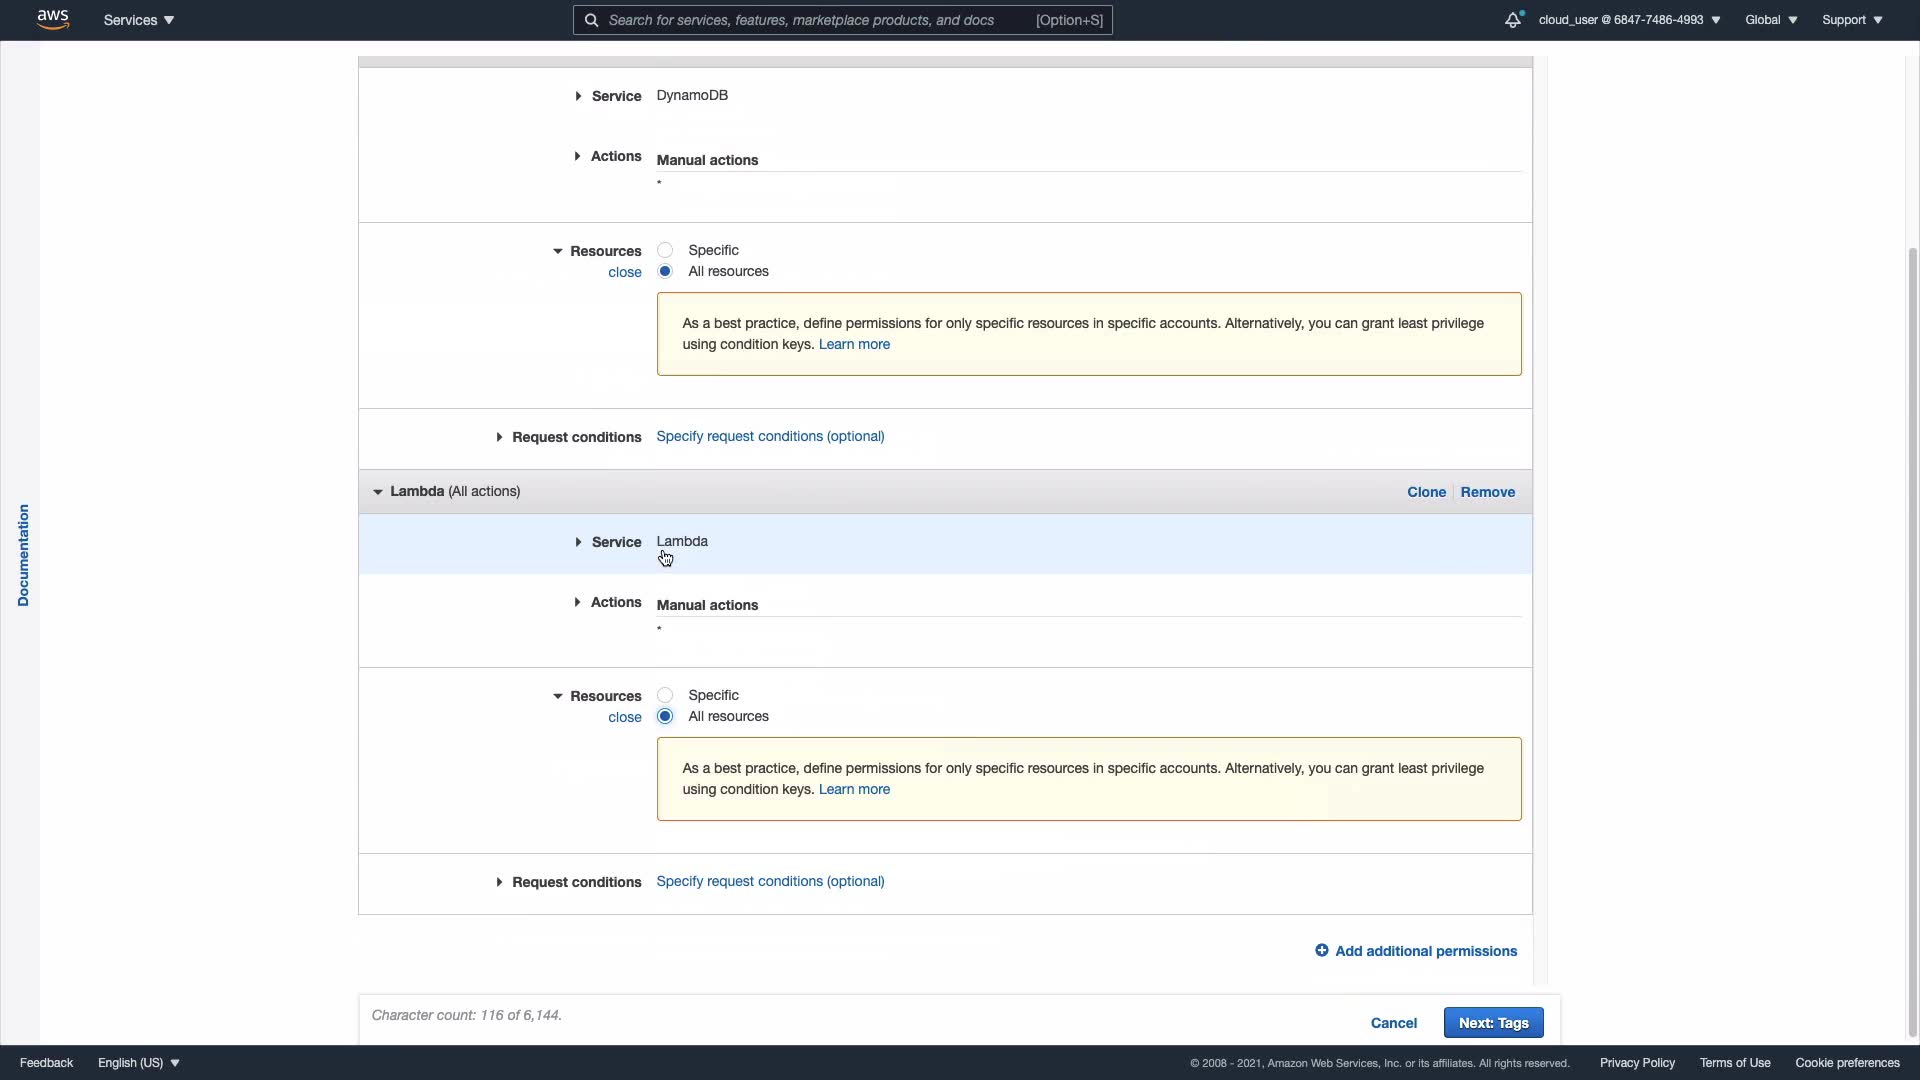Remove the Lambda permission block
Image resolution: width=1920 pixels, height=1080 pixels.
(x=1487, y=492)
